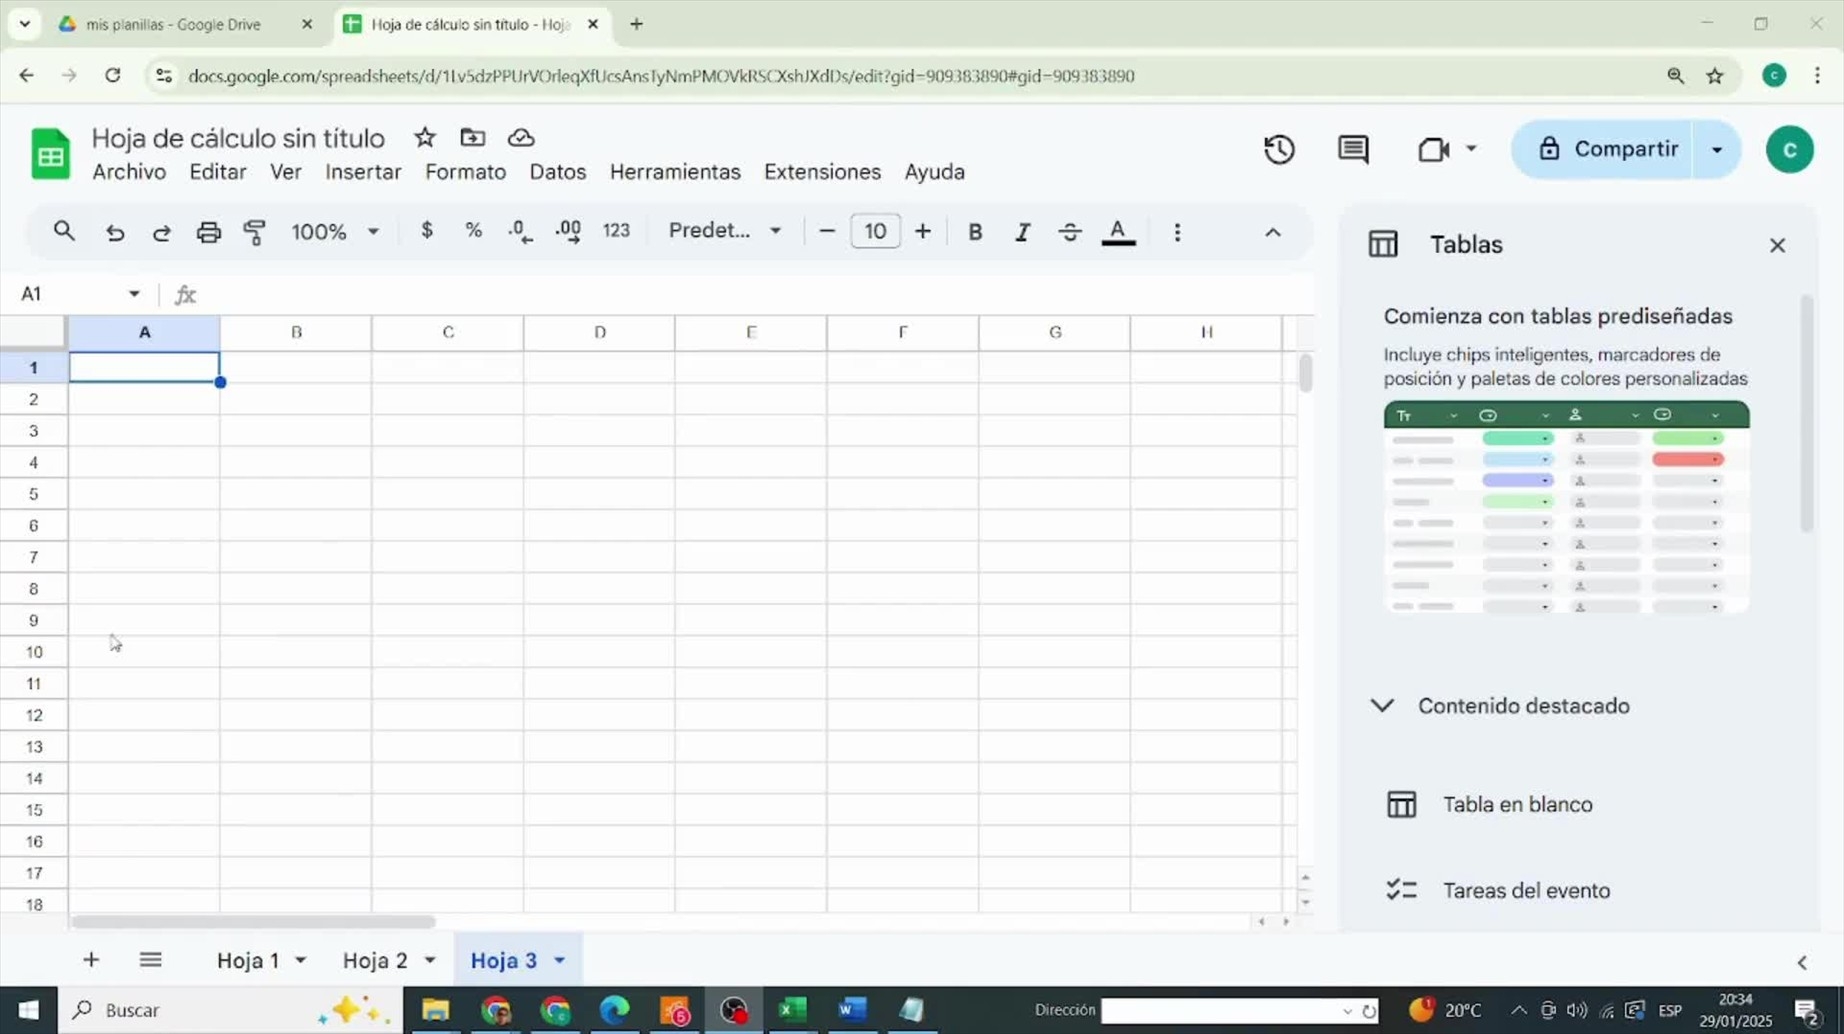Viewport: 1844px width, 1034px height.
Task: Click the Compartir button
Action: pyautogui.click(x=1607, y=150)
